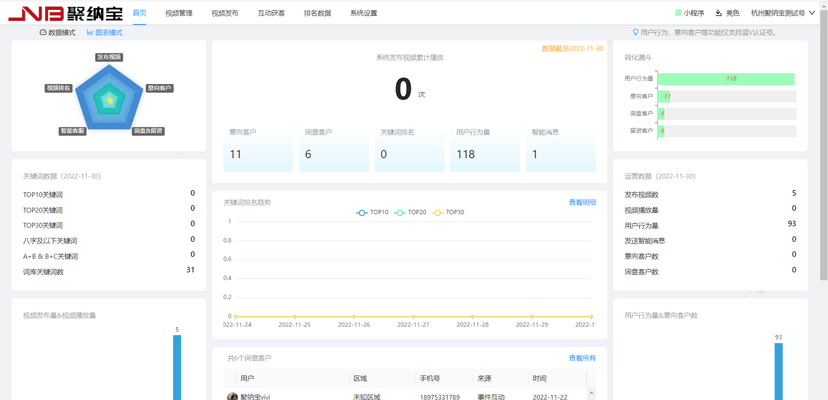Click the 意向客户 radar chart label
Screen dimensions: 828x400
pyautogui.click(x=159, y=88)
